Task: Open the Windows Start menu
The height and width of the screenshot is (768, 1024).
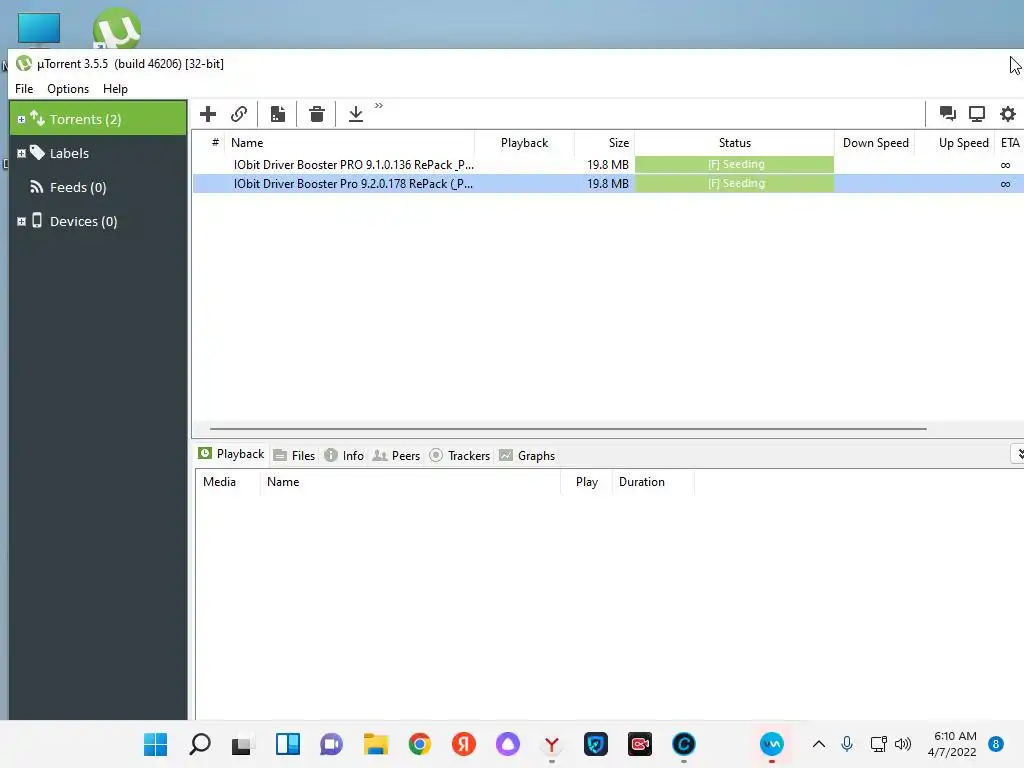Action: coord(155,744)
